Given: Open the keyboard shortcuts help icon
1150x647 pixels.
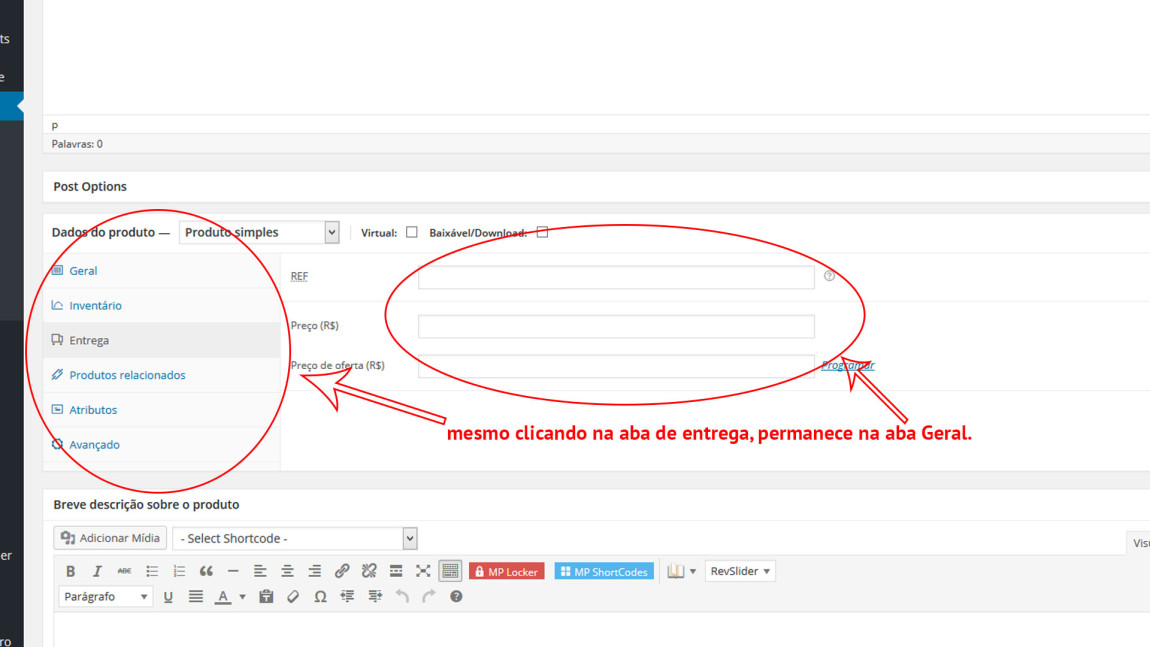Looking at the screenshot, I should [456, 597].
